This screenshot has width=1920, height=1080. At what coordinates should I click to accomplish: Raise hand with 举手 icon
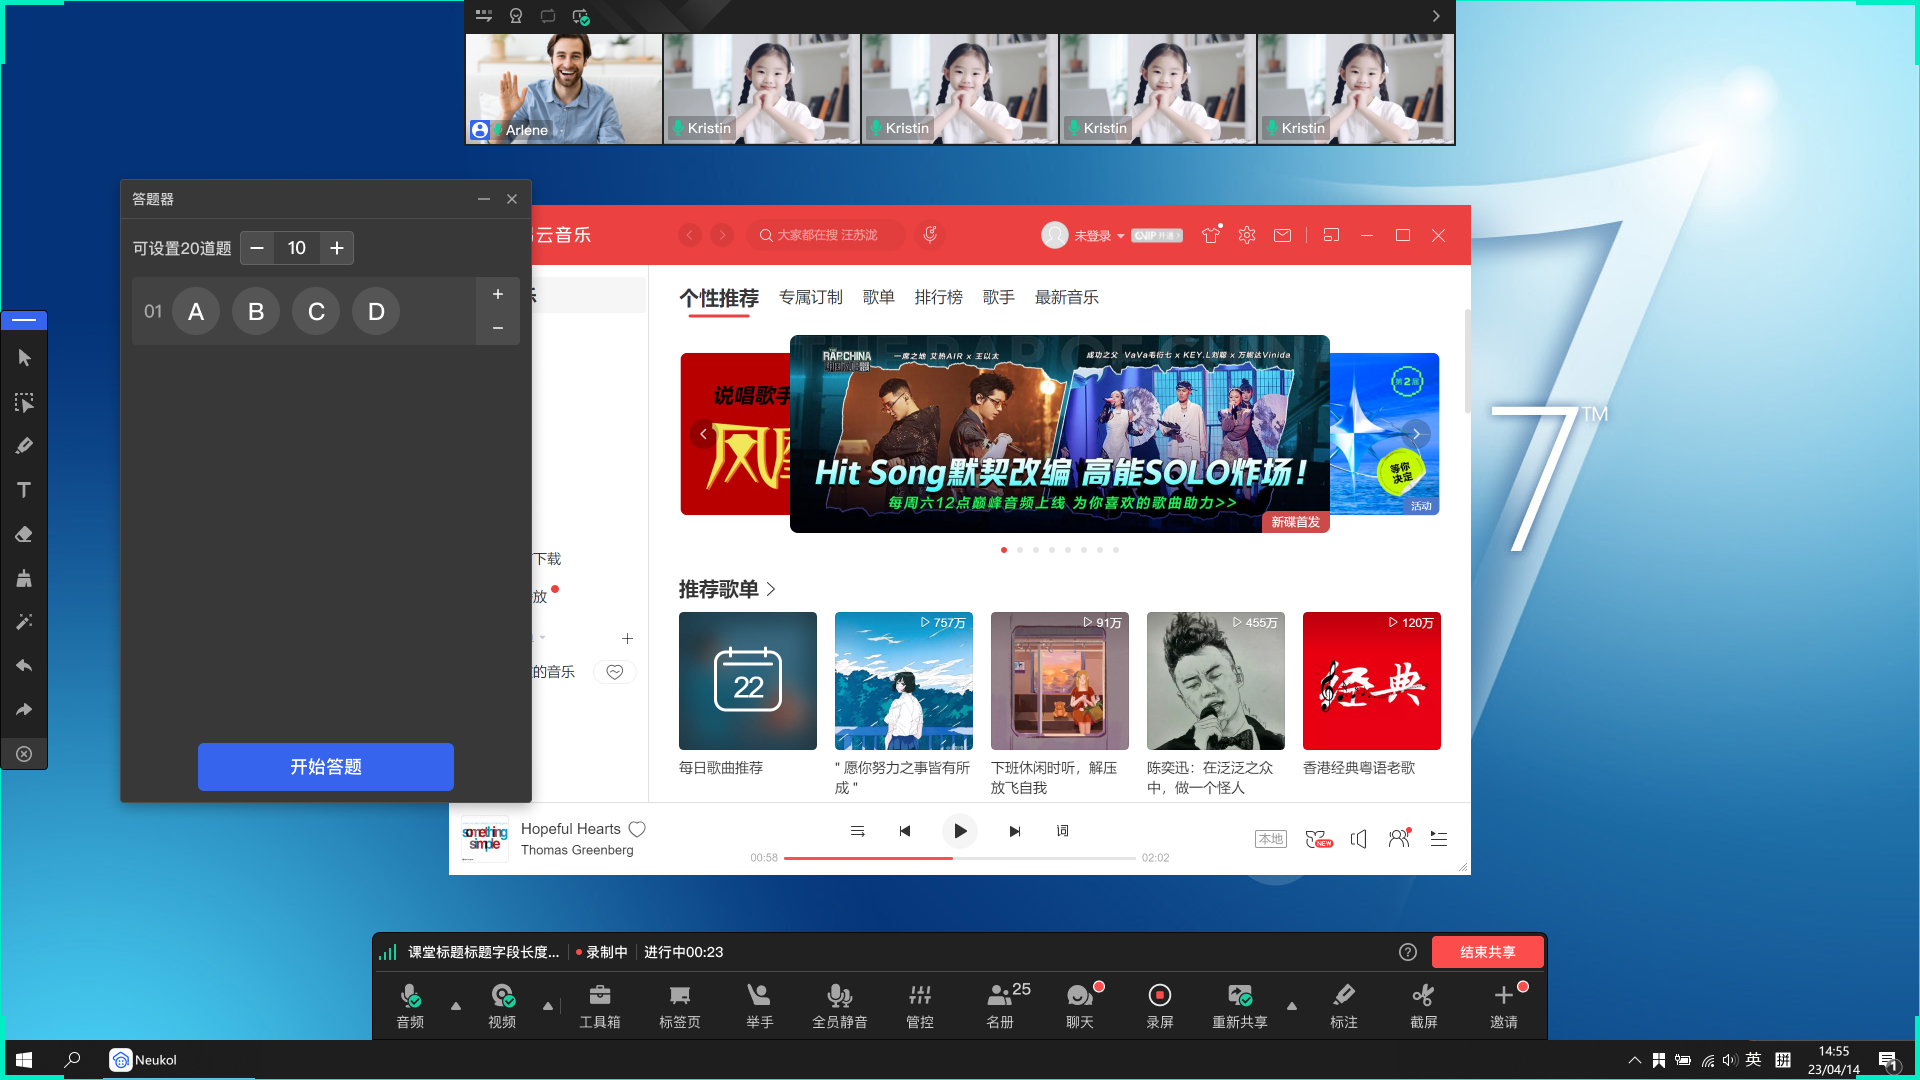pos(760,1005)
